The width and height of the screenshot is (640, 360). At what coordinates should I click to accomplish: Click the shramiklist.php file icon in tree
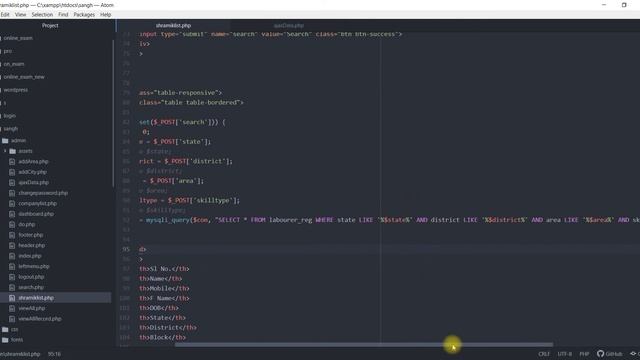point(12,298)
